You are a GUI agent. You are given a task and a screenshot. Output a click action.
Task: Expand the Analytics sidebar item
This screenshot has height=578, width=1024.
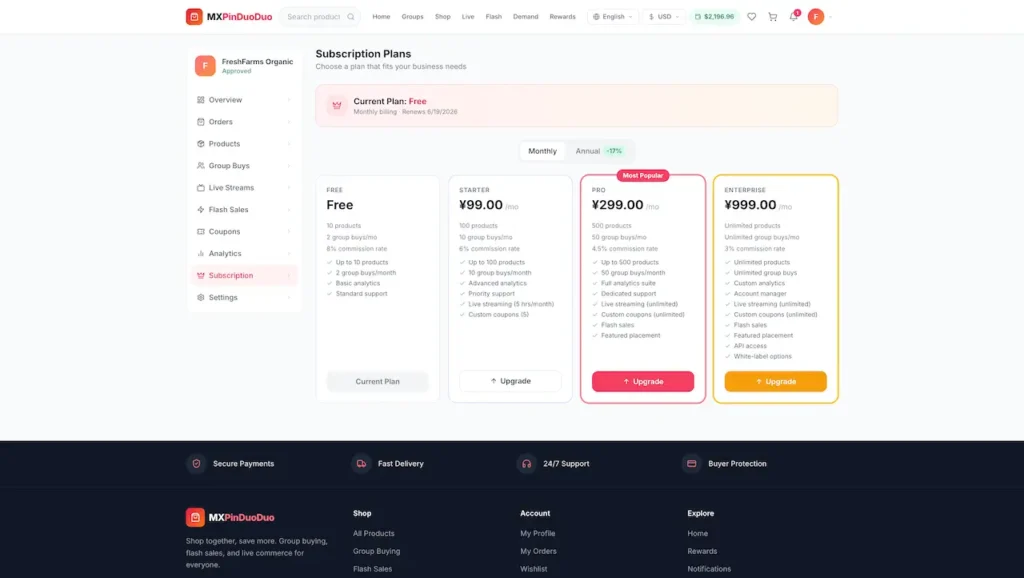(244, 253)
